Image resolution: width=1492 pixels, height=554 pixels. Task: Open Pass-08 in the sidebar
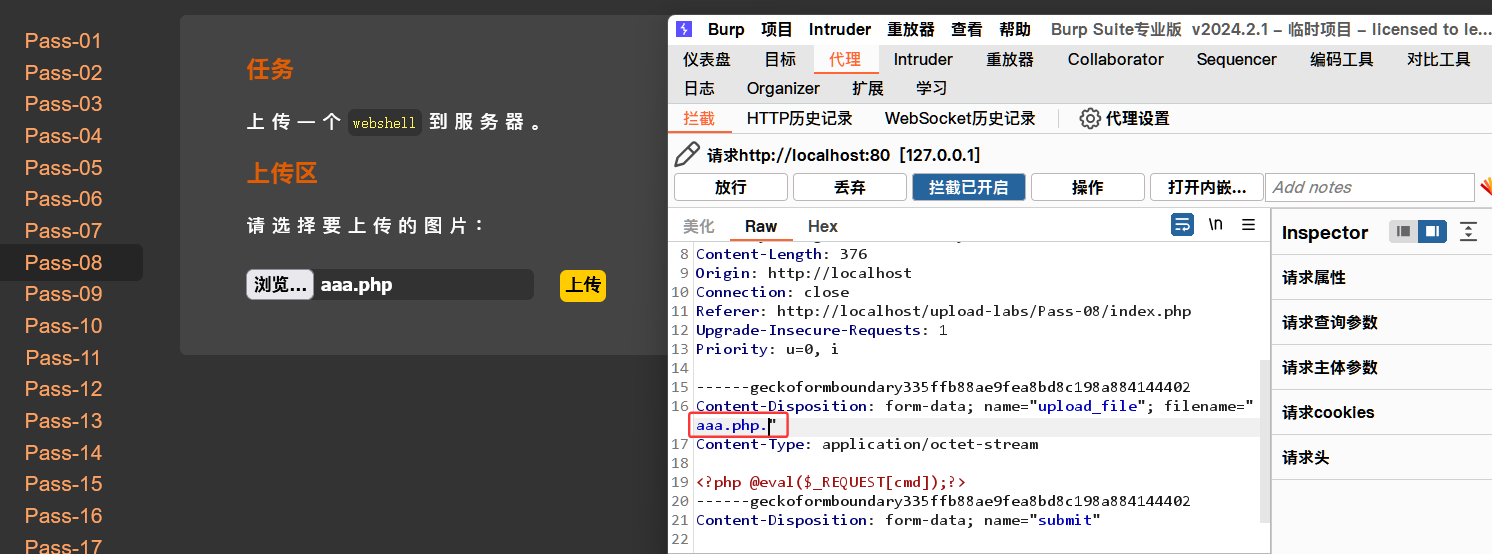pos(64,262)
